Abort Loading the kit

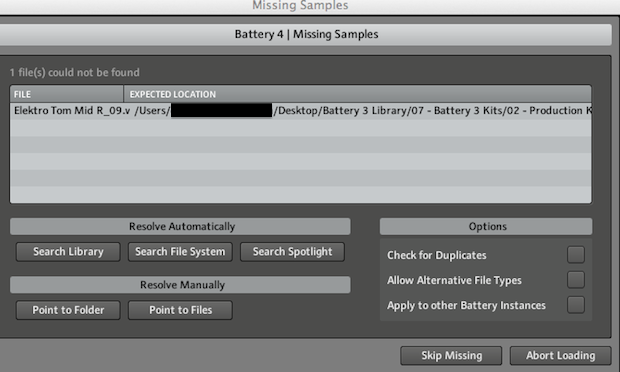click(x=560, y=356)
